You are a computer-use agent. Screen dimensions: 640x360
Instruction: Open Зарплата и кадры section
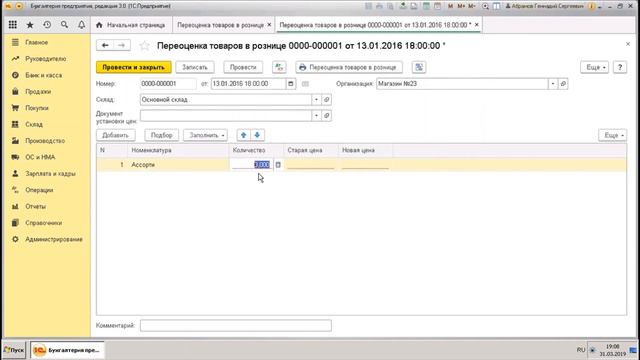50,173
